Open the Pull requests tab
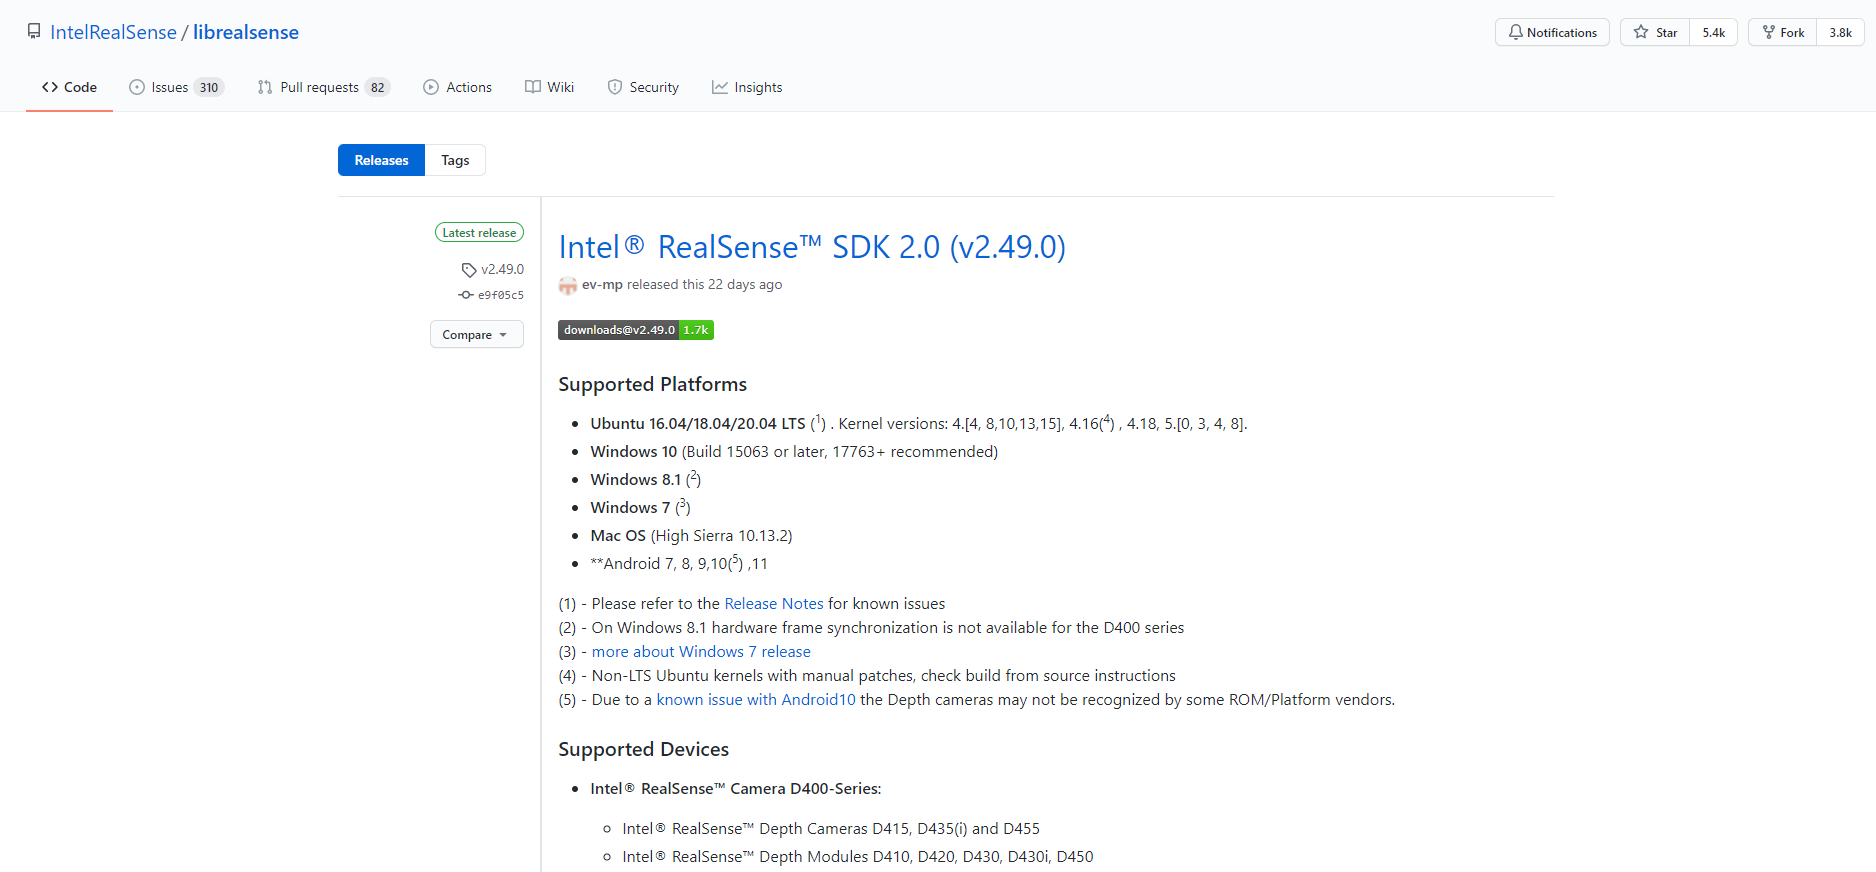 pyautogui.click(x=323, y=87)
